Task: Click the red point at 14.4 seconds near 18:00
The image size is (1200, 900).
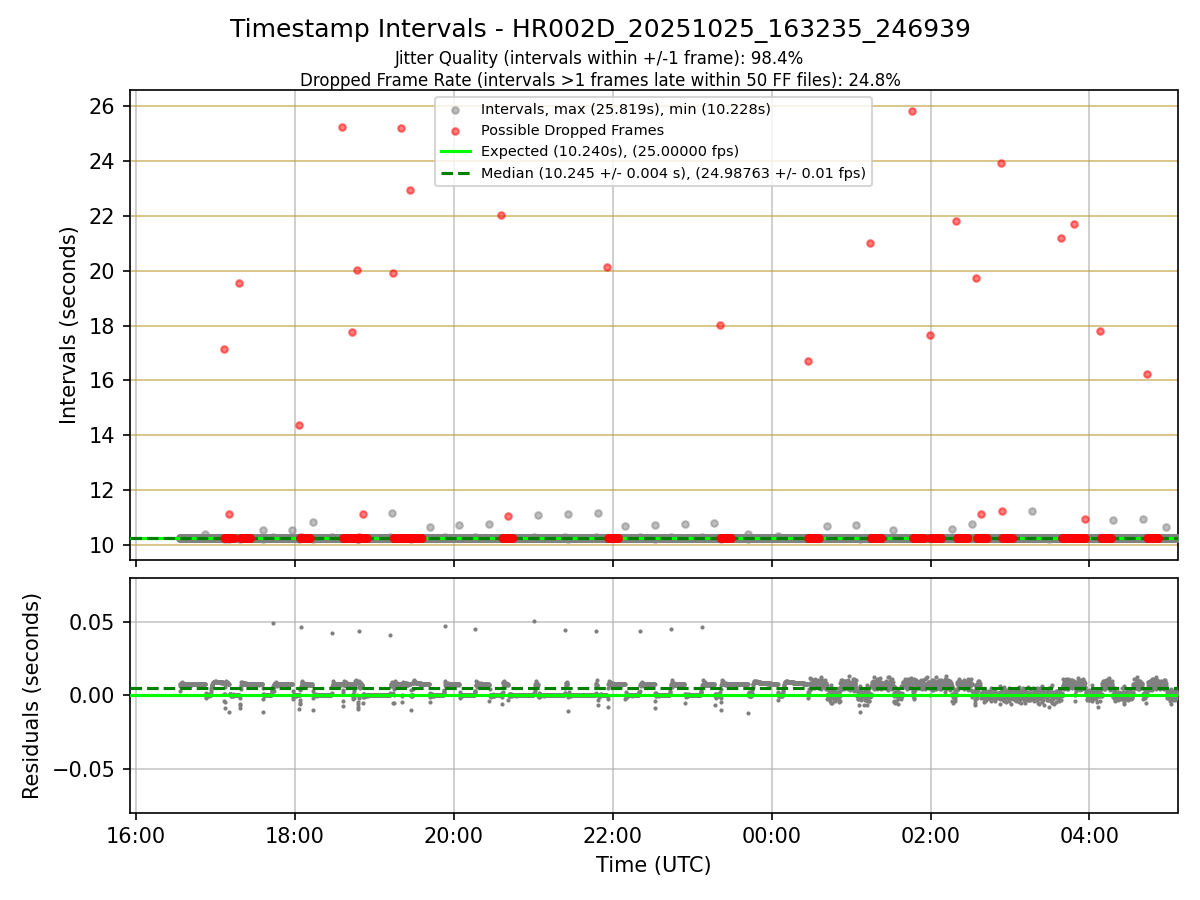Action: coord(299,425)
